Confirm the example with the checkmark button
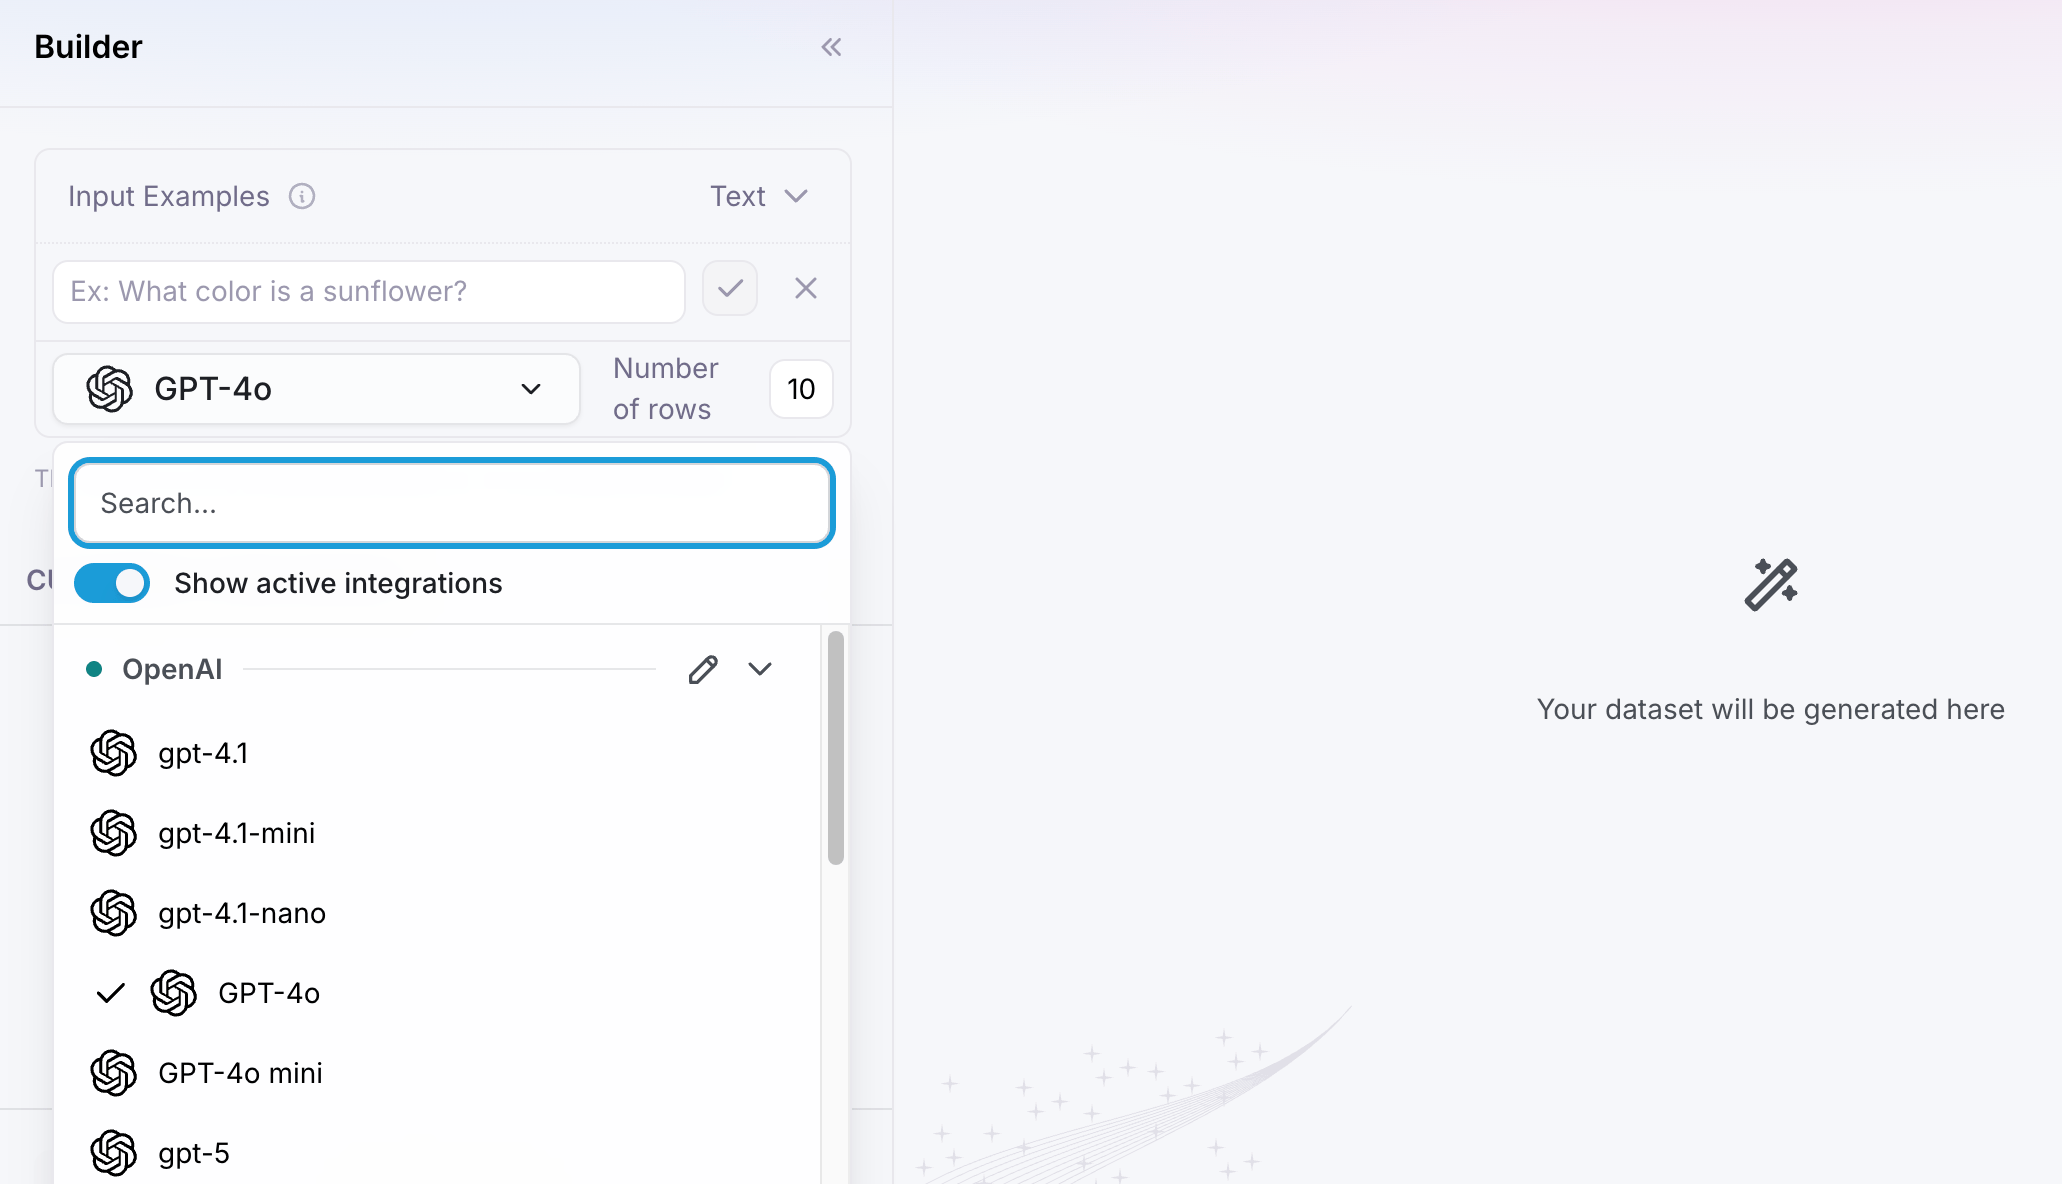The image size is (2062, 1184). coord(730,289)
